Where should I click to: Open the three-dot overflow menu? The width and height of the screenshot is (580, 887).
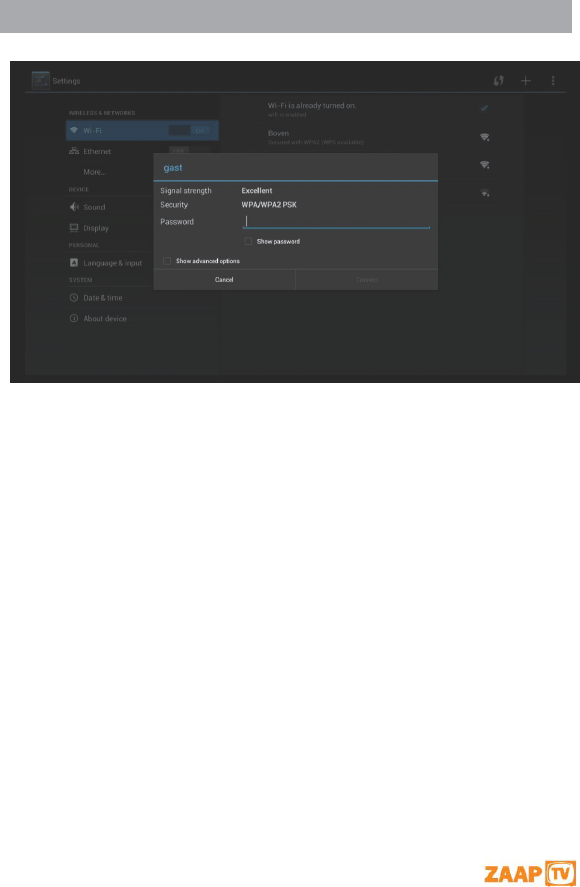pos(553,81)
